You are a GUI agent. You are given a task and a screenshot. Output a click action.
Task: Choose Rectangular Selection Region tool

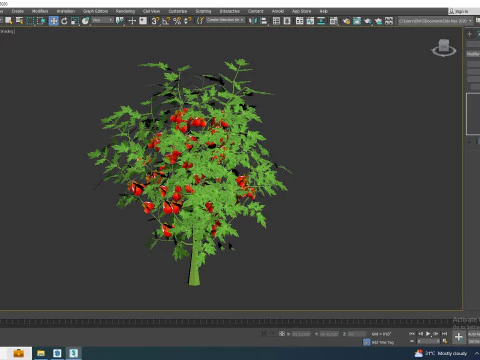tap(30, 21)
